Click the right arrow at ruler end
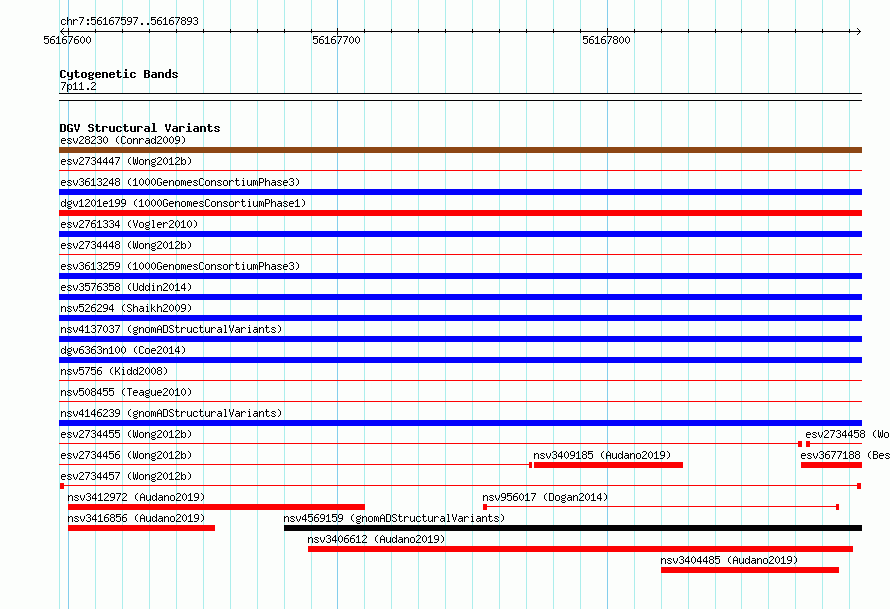 pos(858,31)
